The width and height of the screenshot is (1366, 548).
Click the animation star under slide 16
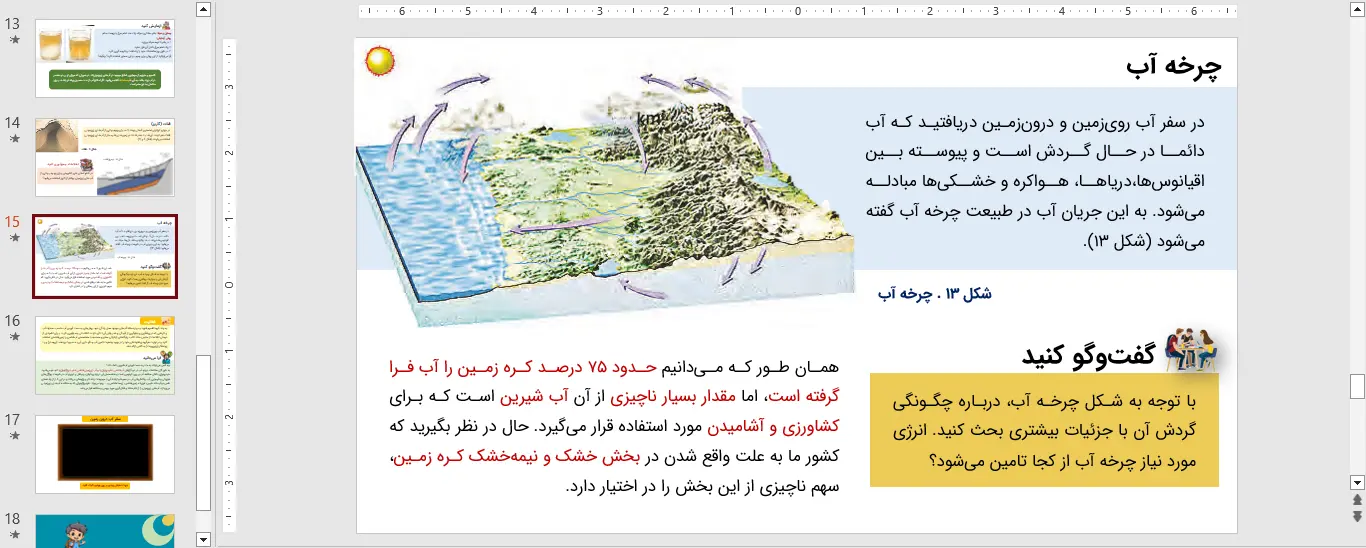click(x=14, y=337)
